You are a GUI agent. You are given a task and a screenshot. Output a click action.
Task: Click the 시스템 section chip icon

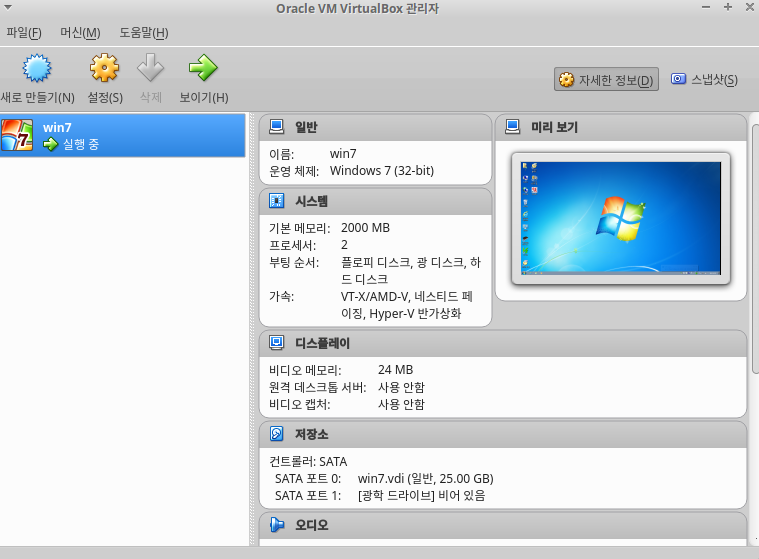[276, 201]
